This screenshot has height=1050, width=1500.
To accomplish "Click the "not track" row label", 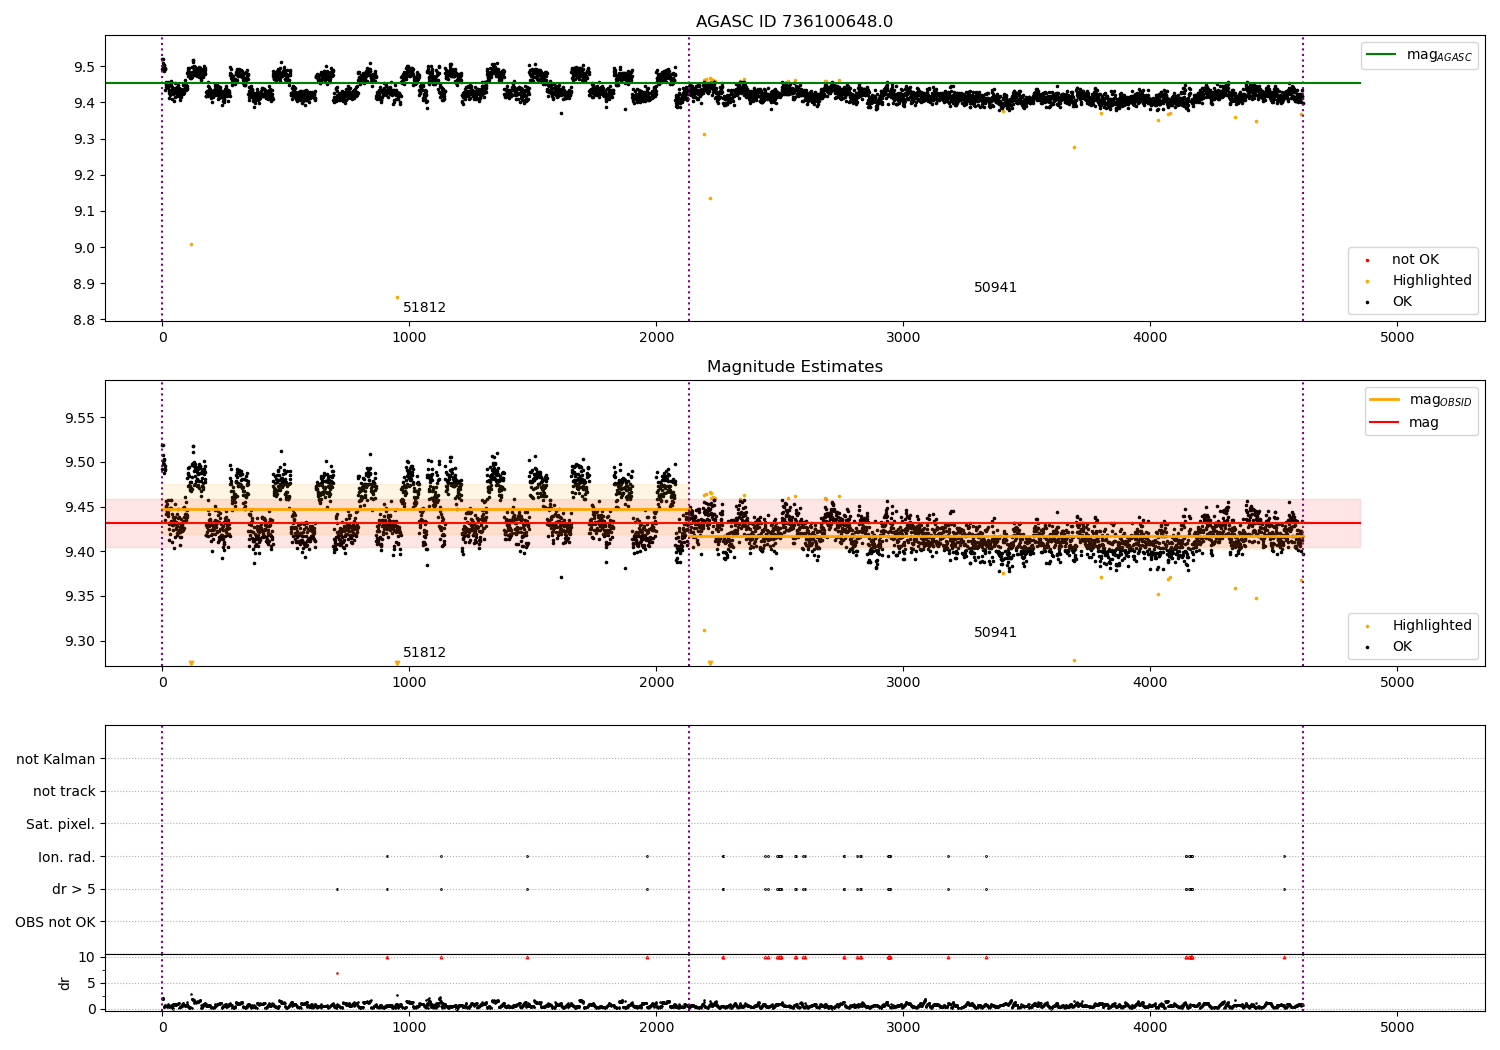I will 64,792.
